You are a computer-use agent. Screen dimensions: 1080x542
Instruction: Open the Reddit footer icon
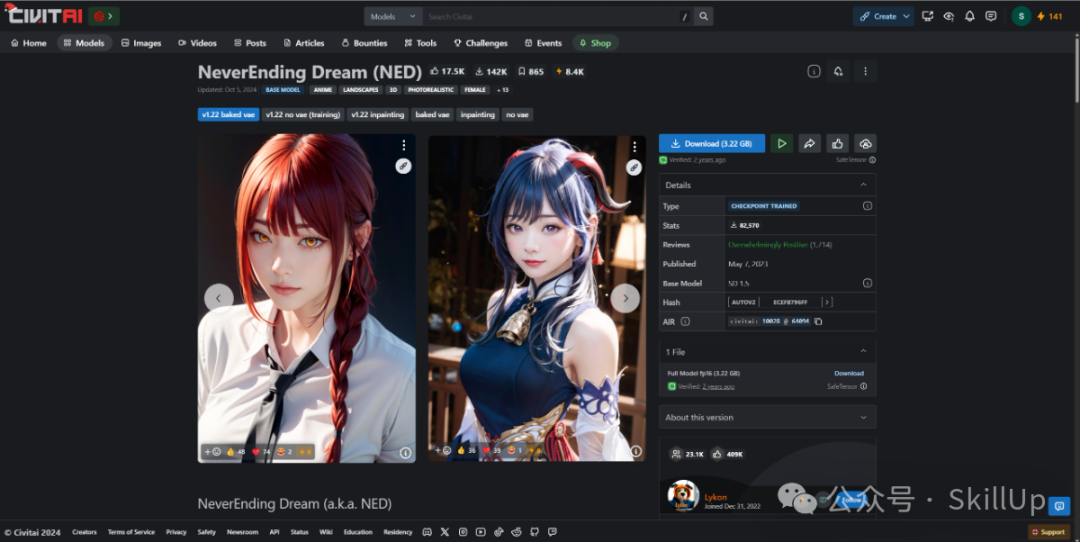coord(517,532)
